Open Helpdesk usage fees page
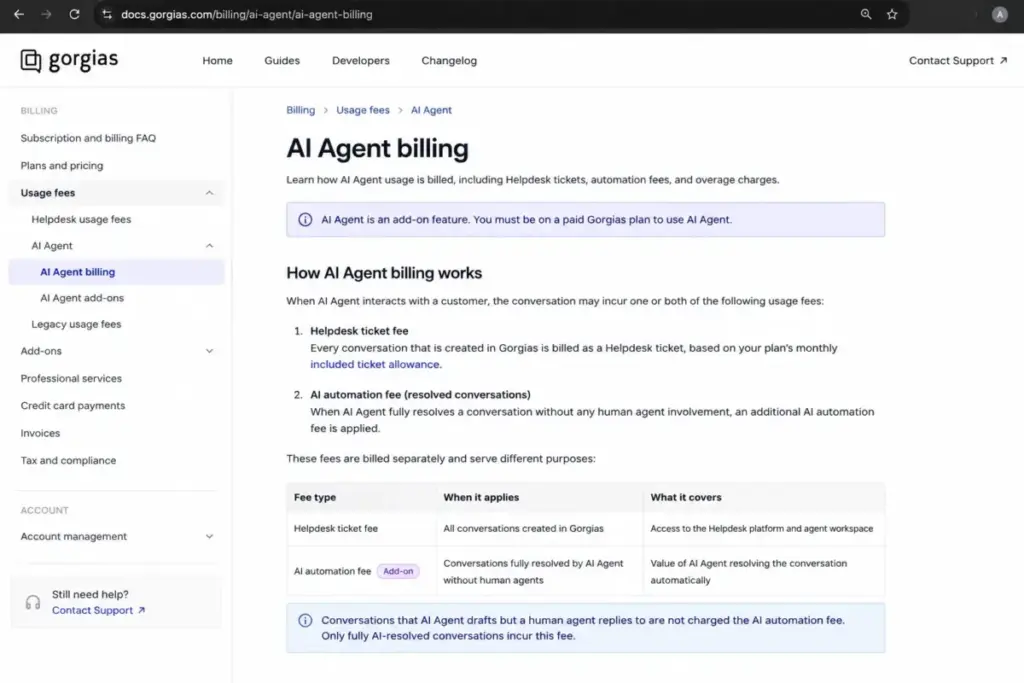 (81, 219)
